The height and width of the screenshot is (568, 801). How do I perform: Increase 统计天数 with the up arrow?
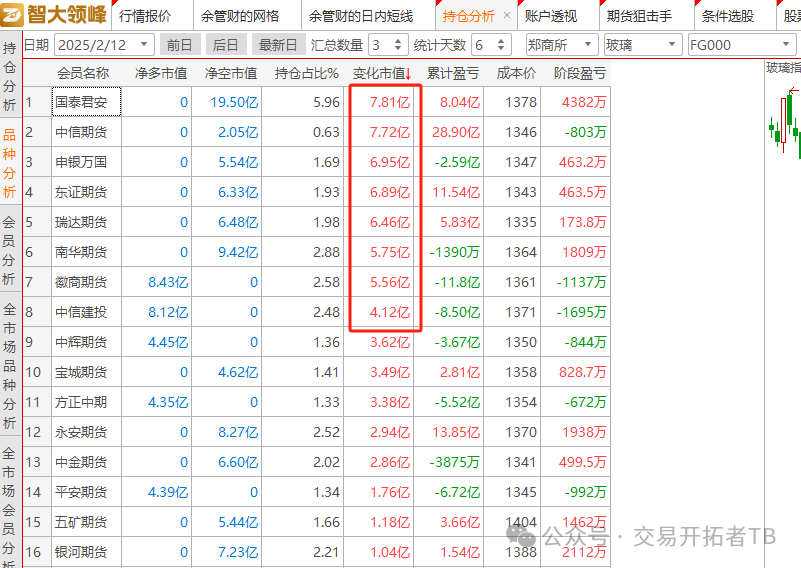pos(501,40)
